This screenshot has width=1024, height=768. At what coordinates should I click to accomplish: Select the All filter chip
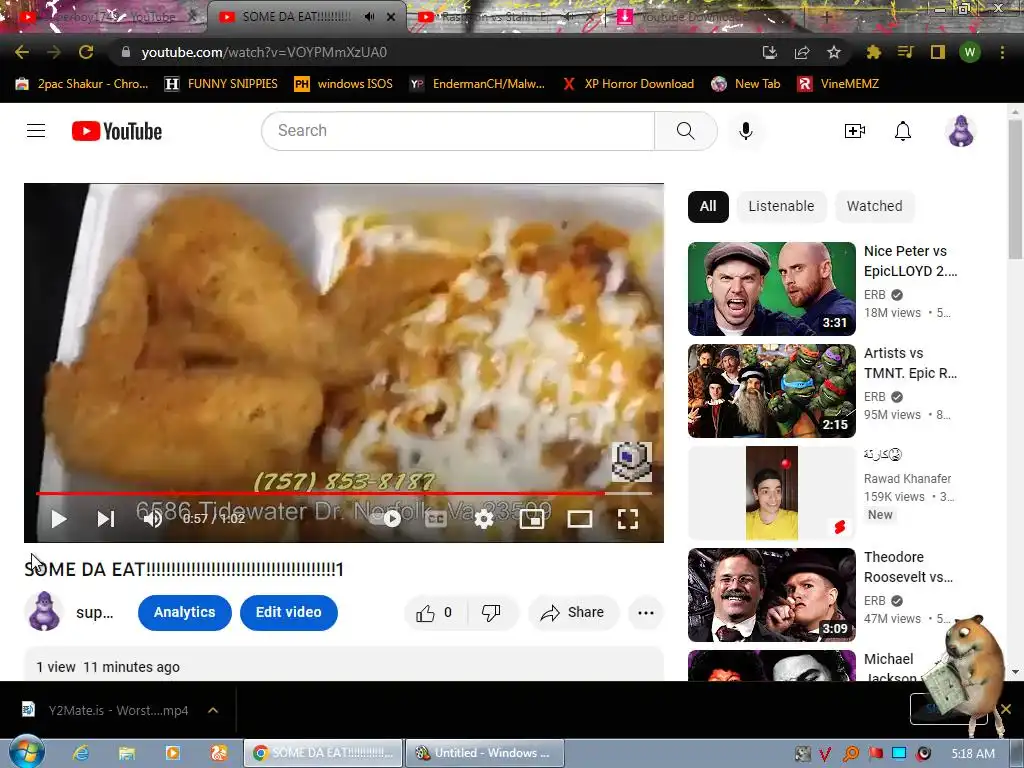tap(708, 206)
